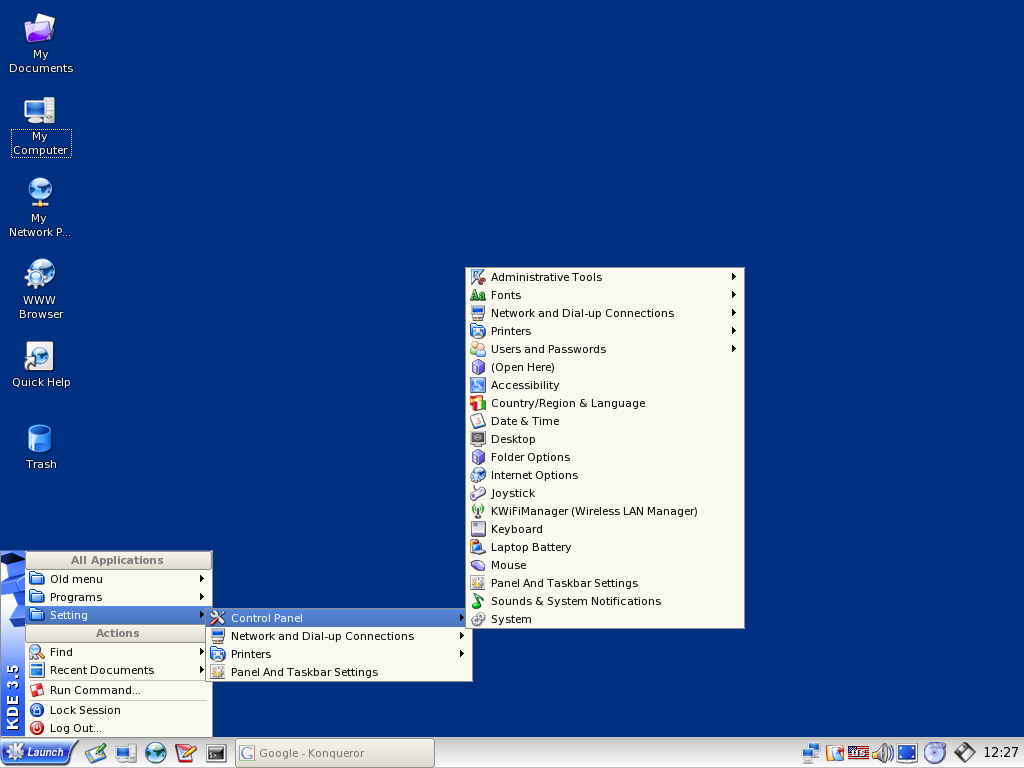Open Network and Dial-up Connections under Setting submenu
Screen dimensions: 1024x768
pos(338,636)
